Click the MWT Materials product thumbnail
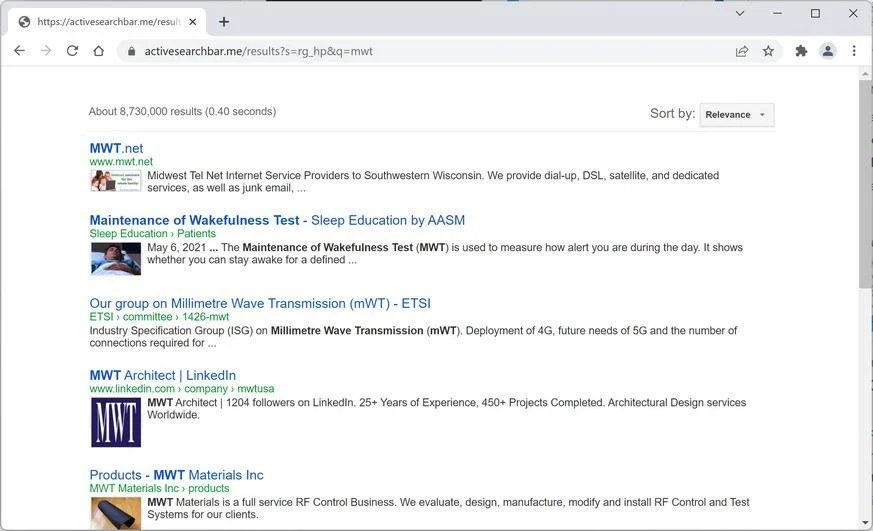 coord(116,514)
